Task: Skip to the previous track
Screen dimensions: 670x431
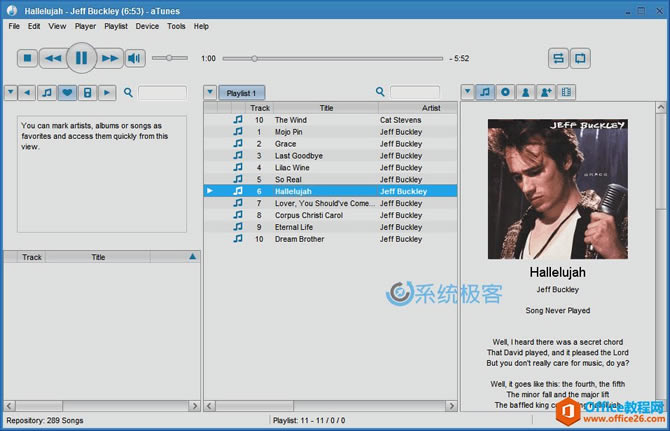Action: point(53,58)
